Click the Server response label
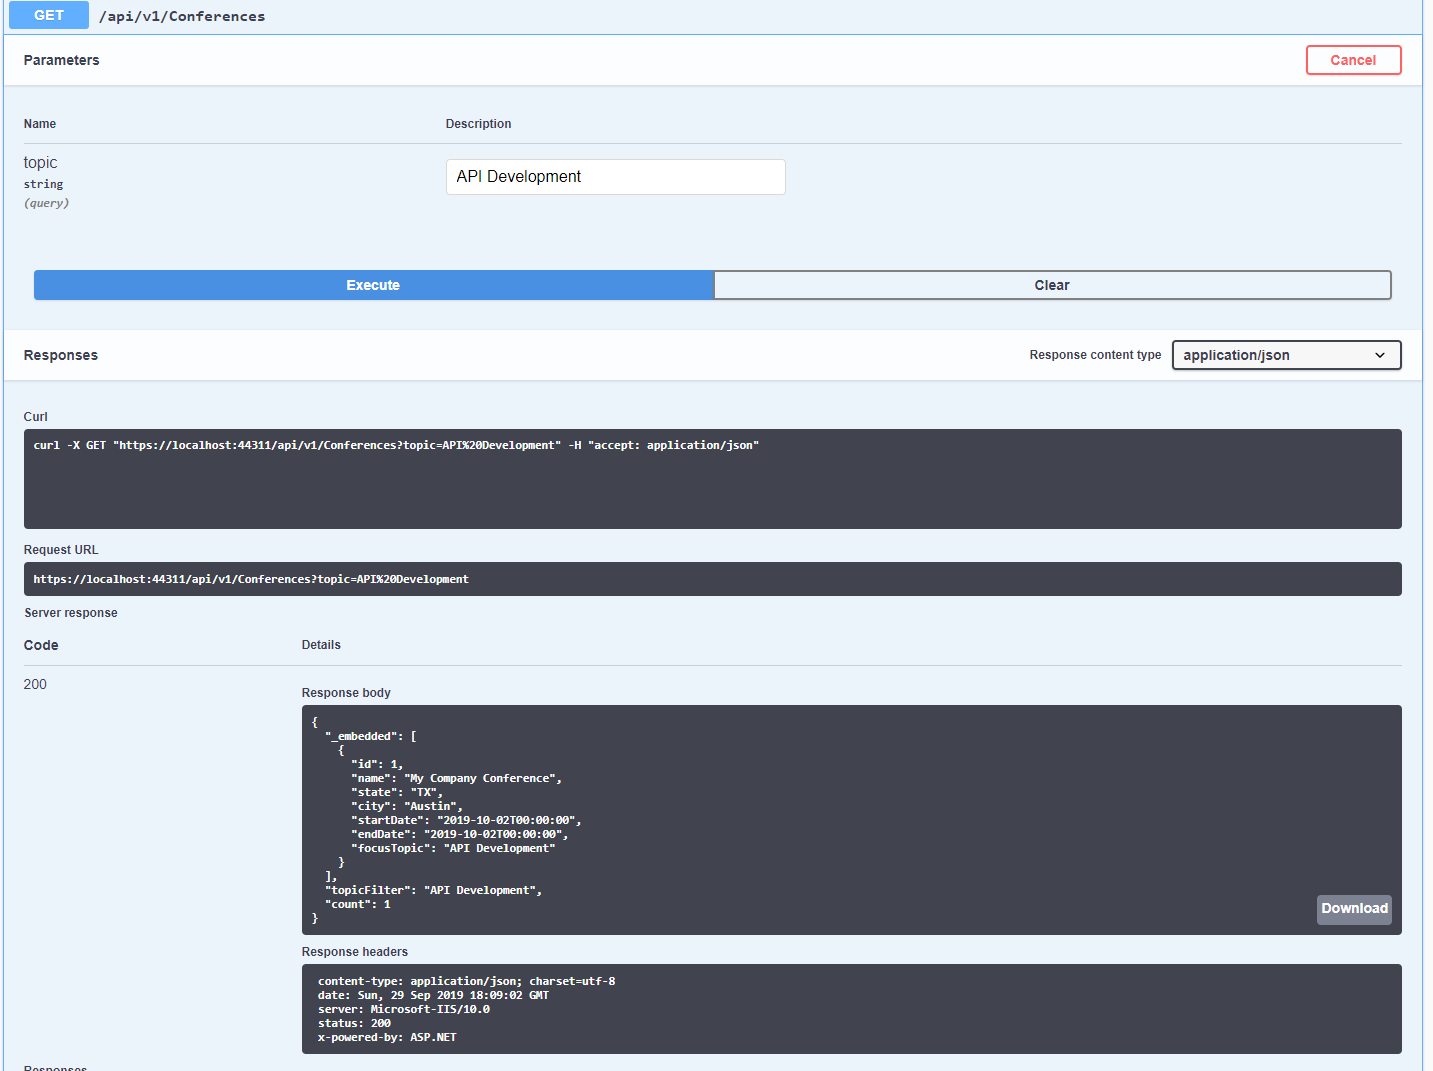This screenshot has width=1433, height=1071. click(x=71, y=613)
